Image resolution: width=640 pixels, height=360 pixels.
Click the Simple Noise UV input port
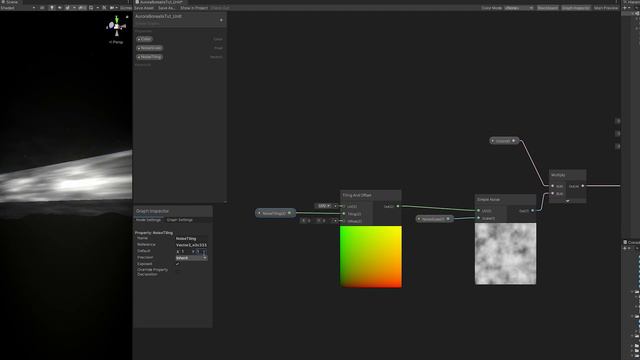click(x=478, y=211)
